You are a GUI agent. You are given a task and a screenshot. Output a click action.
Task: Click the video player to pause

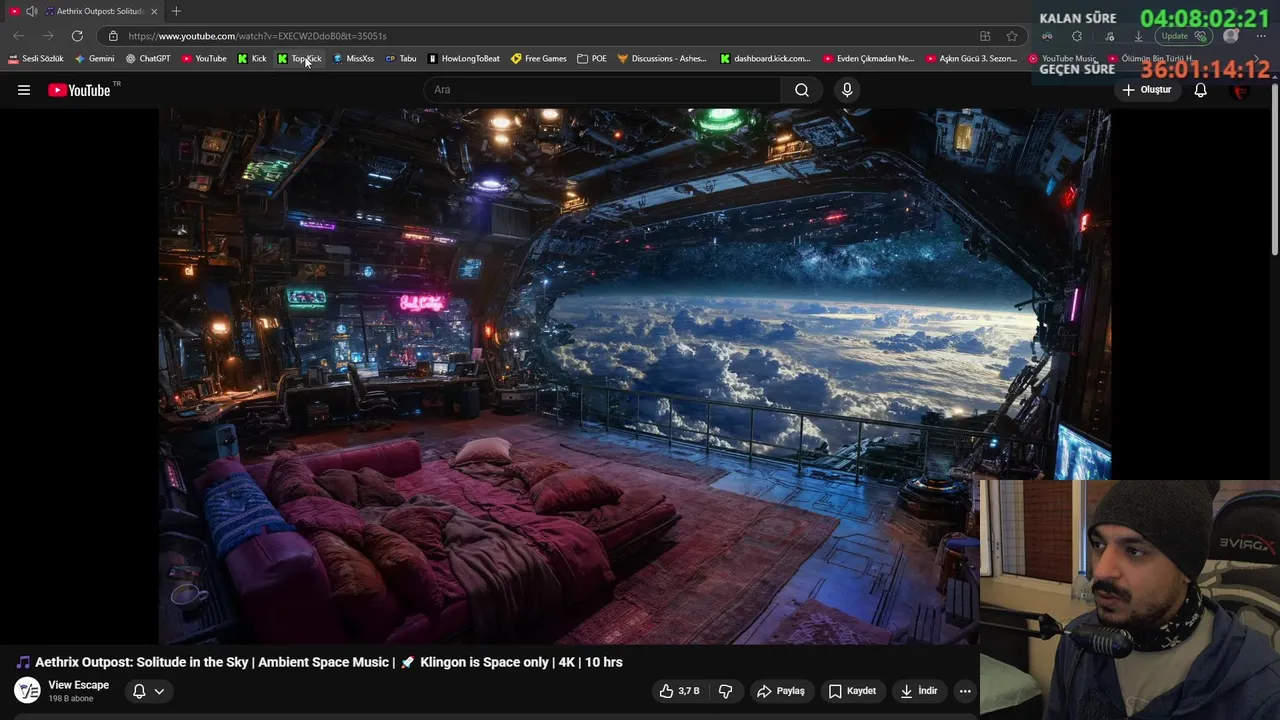[634, 375]
